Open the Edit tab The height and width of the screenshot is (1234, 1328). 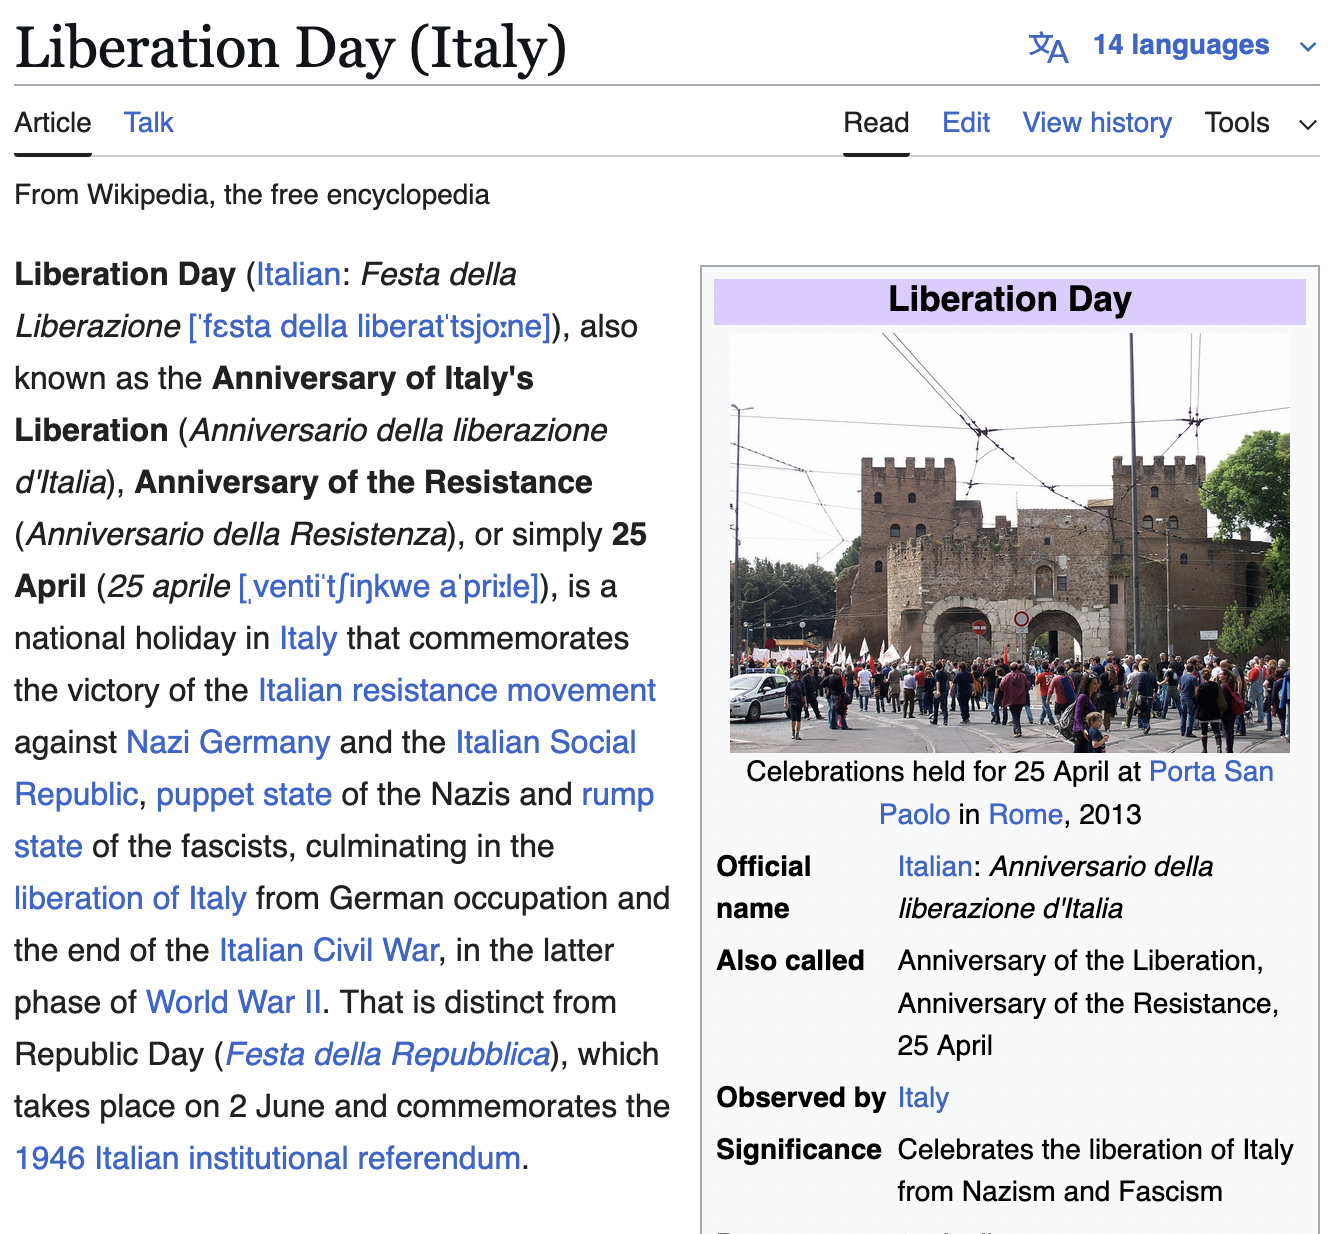coord(965,123)
